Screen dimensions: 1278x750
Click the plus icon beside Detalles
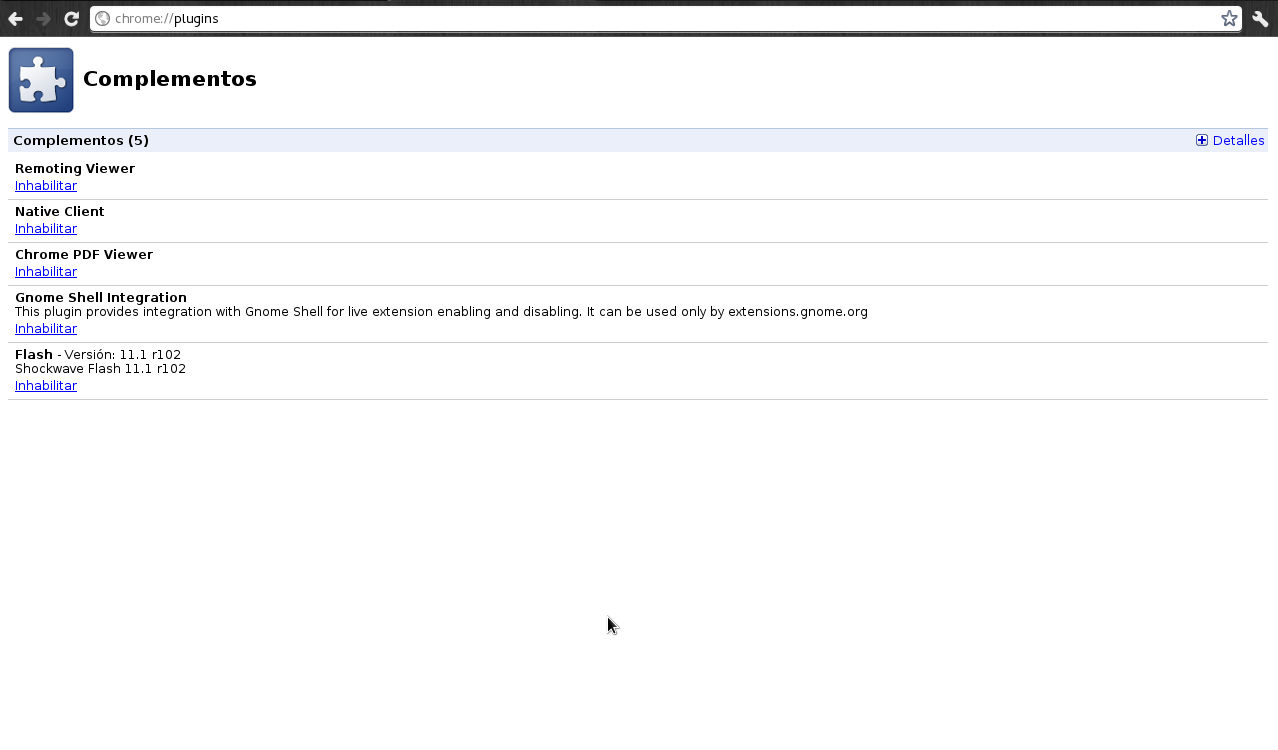coord(1202,141)
